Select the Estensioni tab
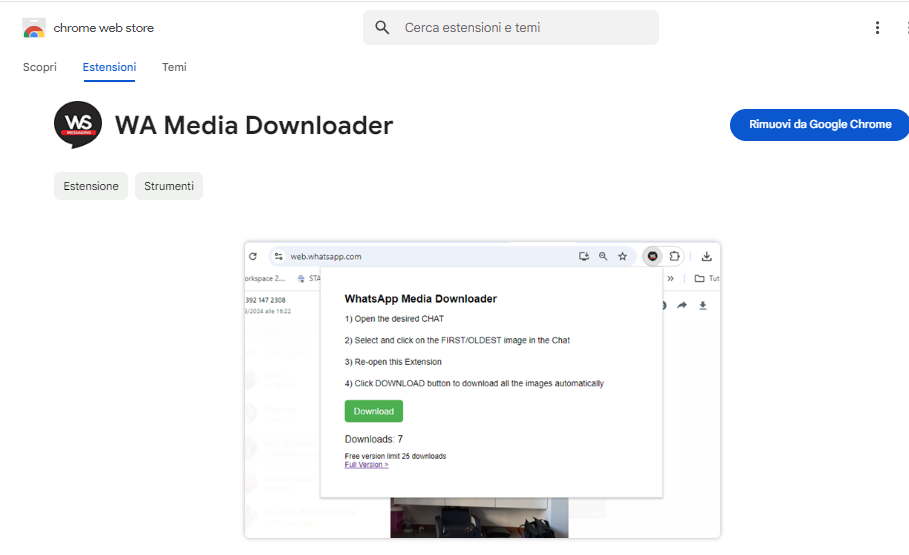This screenshot has width=909, height=555. coord(109,67)
